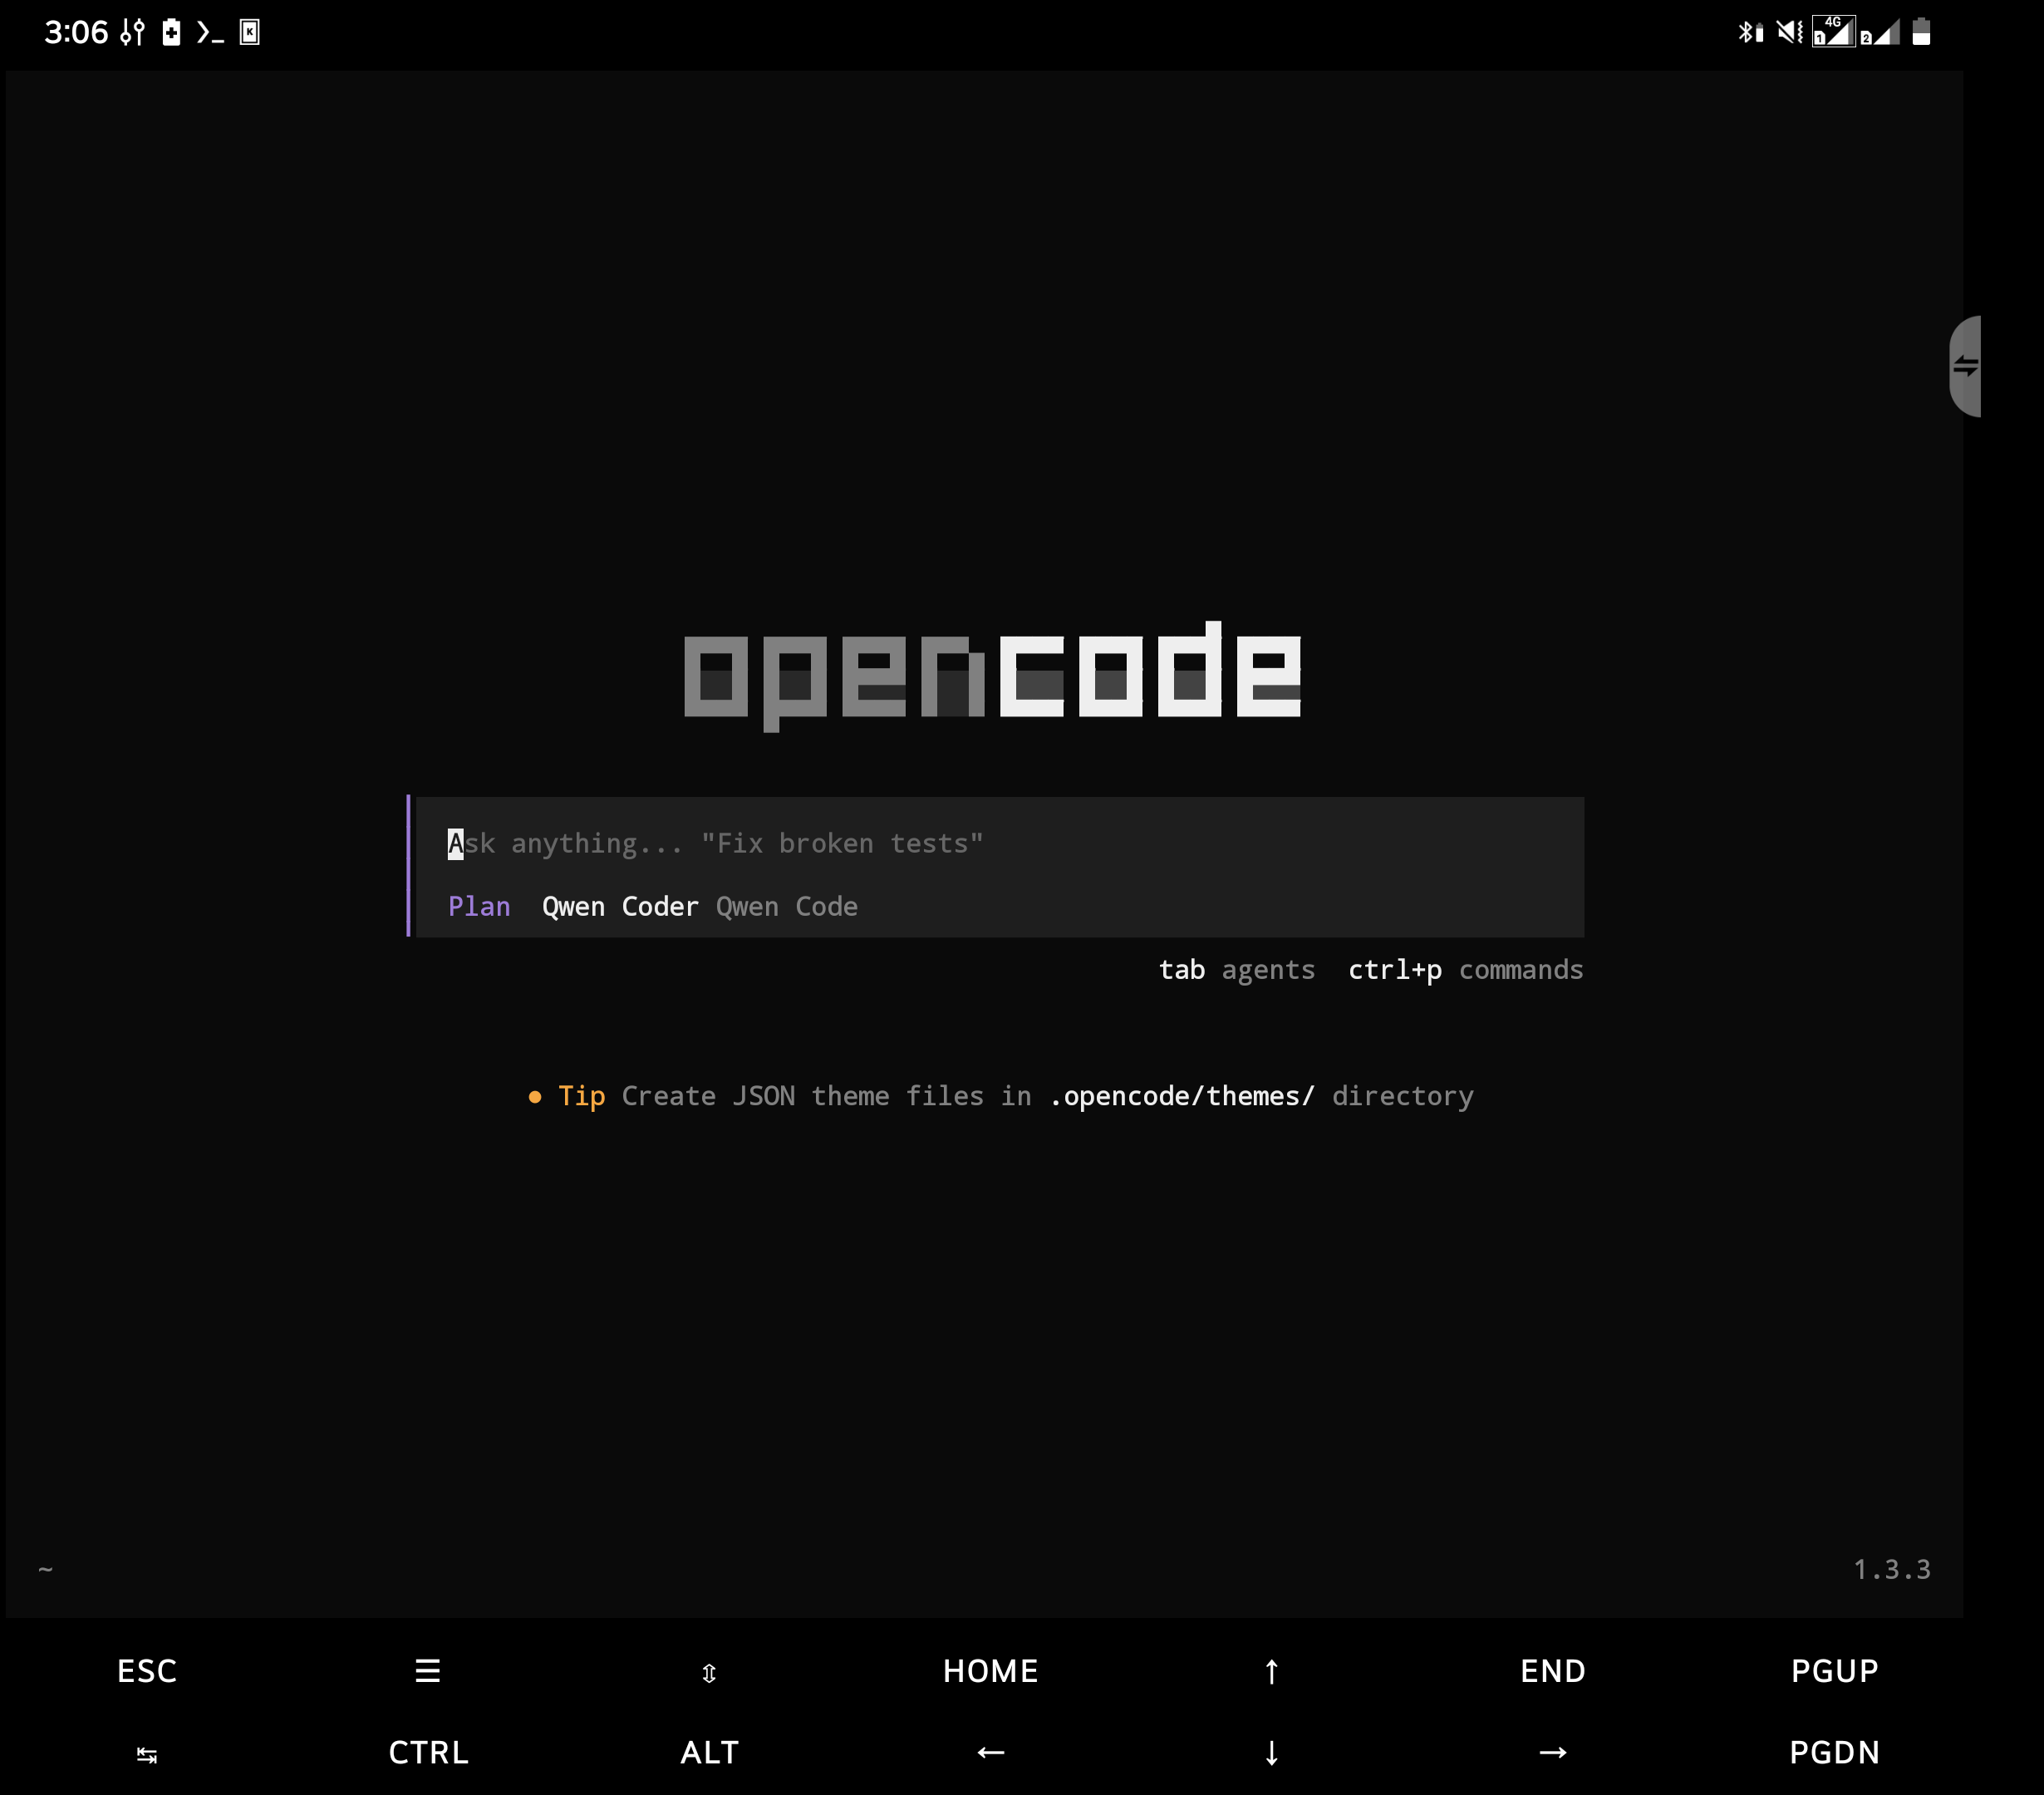Click the '.opencode/themes/' path text
This screenshot has width=2044, height=1795.
click(x=1182, y=1096)
